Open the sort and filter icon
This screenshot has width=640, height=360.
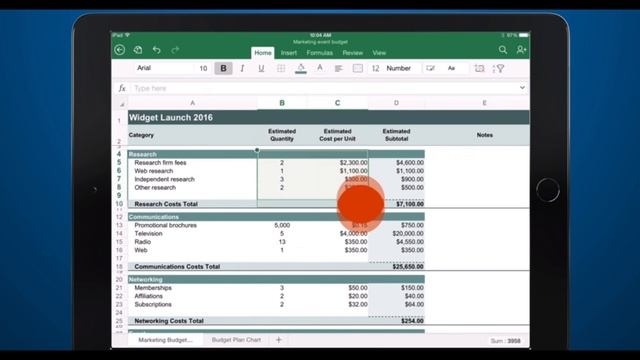pyautogui.click(x=498, y=68)
